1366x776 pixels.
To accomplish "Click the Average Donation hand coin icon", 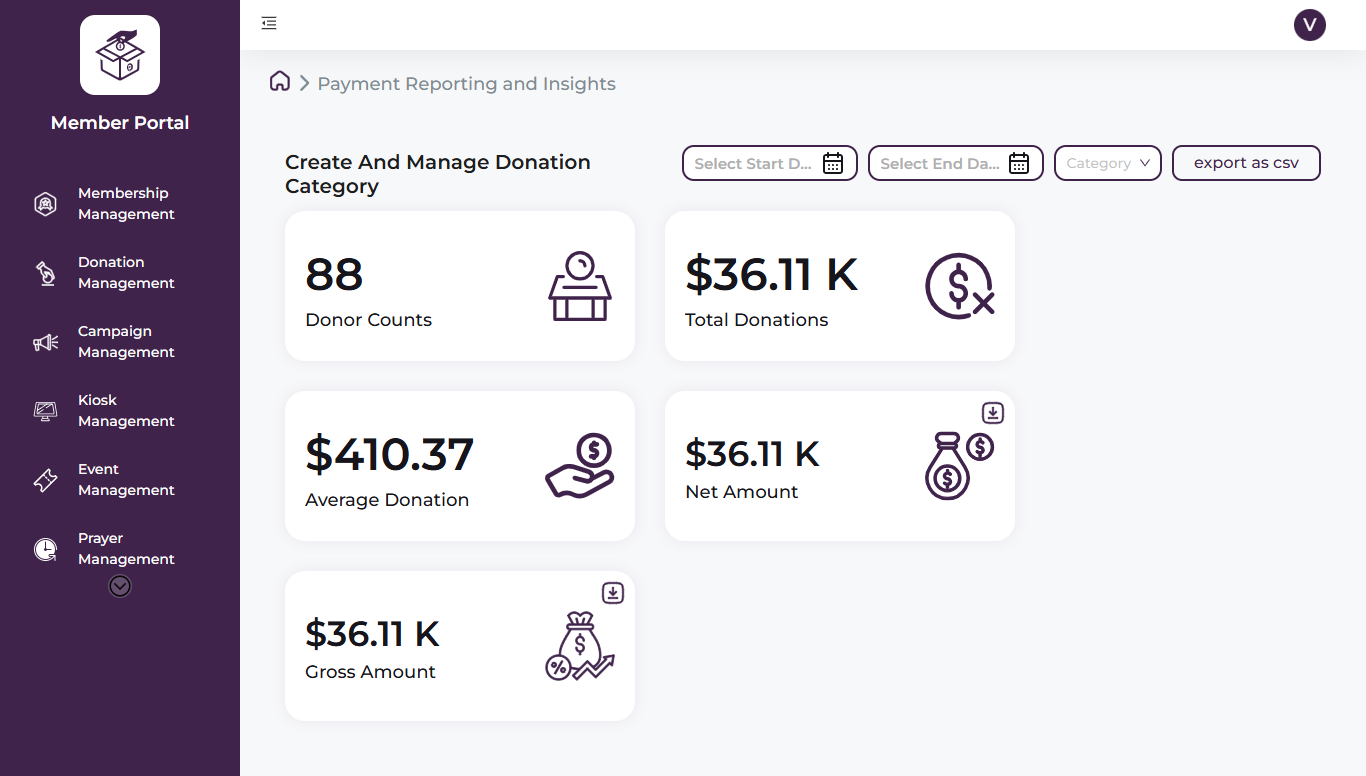I will point(580,466).
